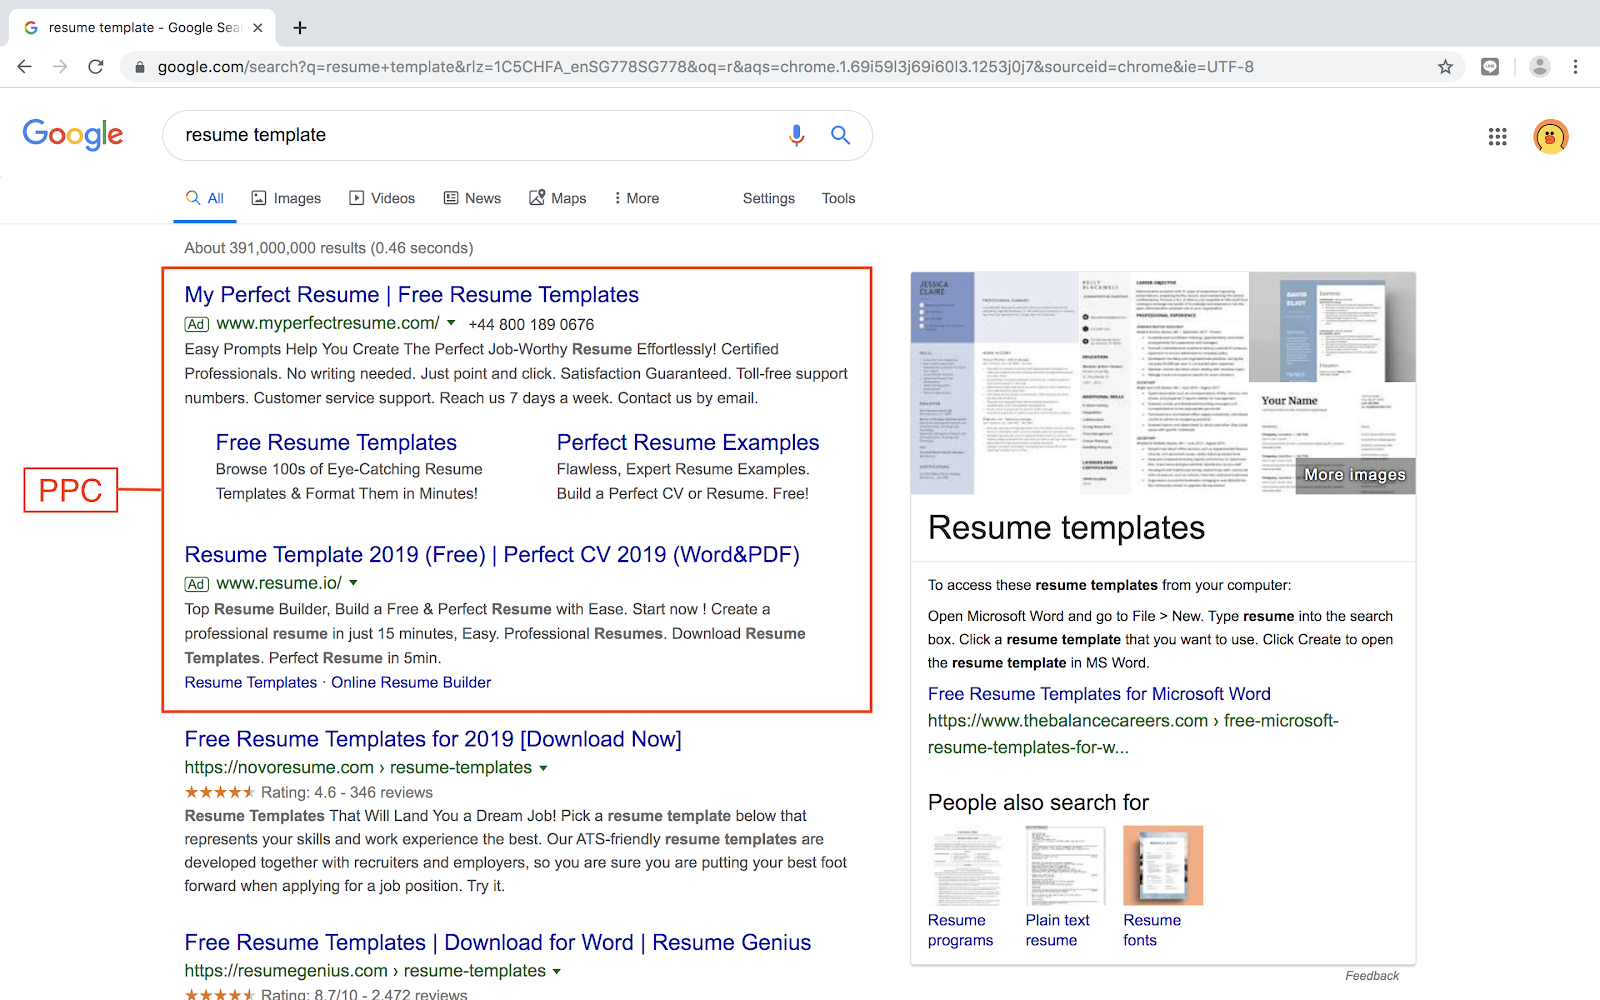Open the Resume Templates sitelink under resume.io
The width and height of the screenshot is (1600, 1000).
pyautogui.click(x=251, y=682)
